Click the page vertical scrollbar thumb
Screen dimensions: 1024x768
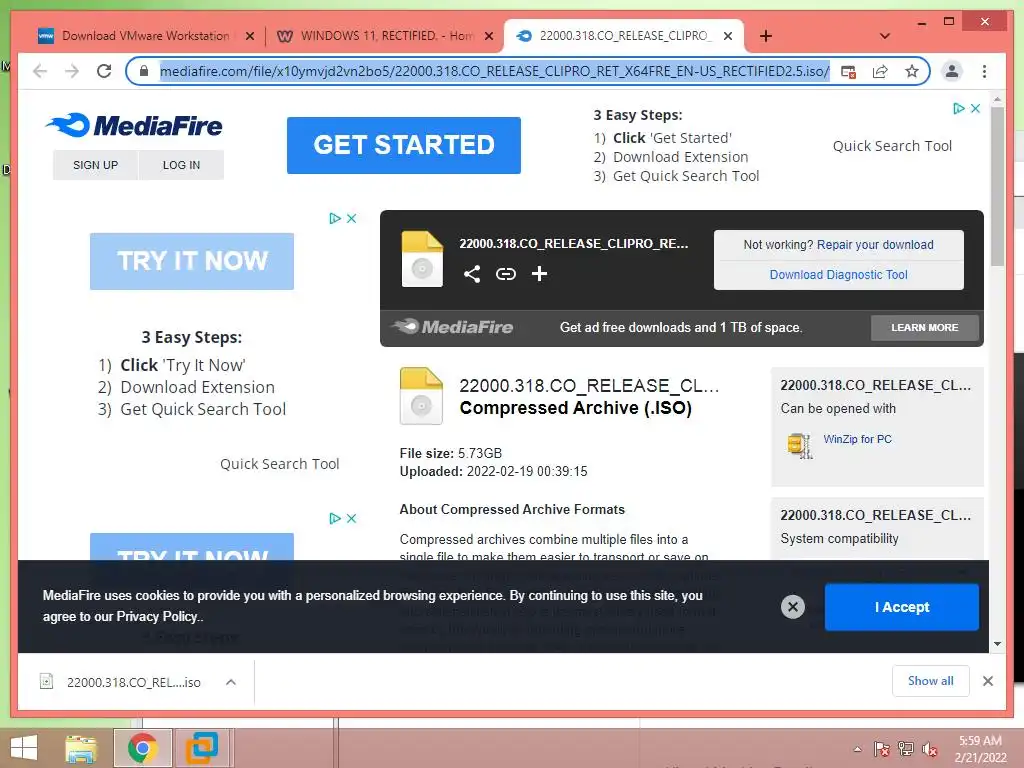pyautogui.click(x=997, y=186)
